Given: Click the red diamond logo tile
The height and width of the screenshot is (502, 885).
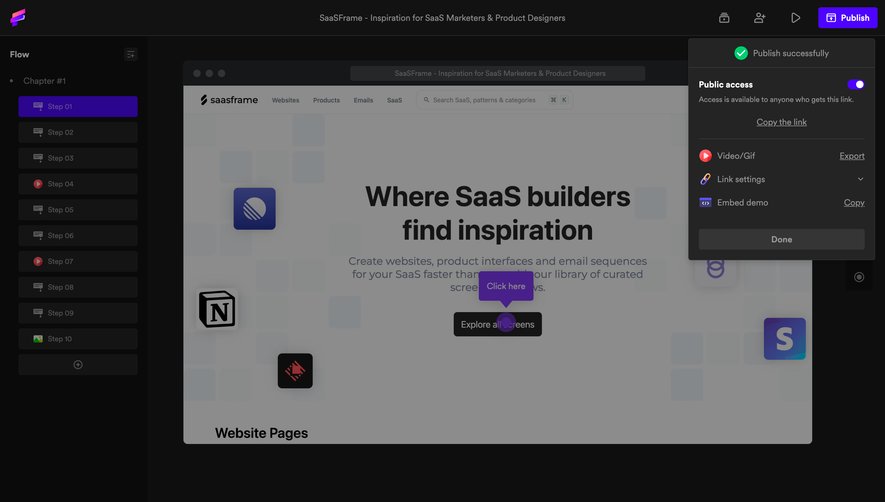Looking at the screenshot, I should (x=295, y=370).
